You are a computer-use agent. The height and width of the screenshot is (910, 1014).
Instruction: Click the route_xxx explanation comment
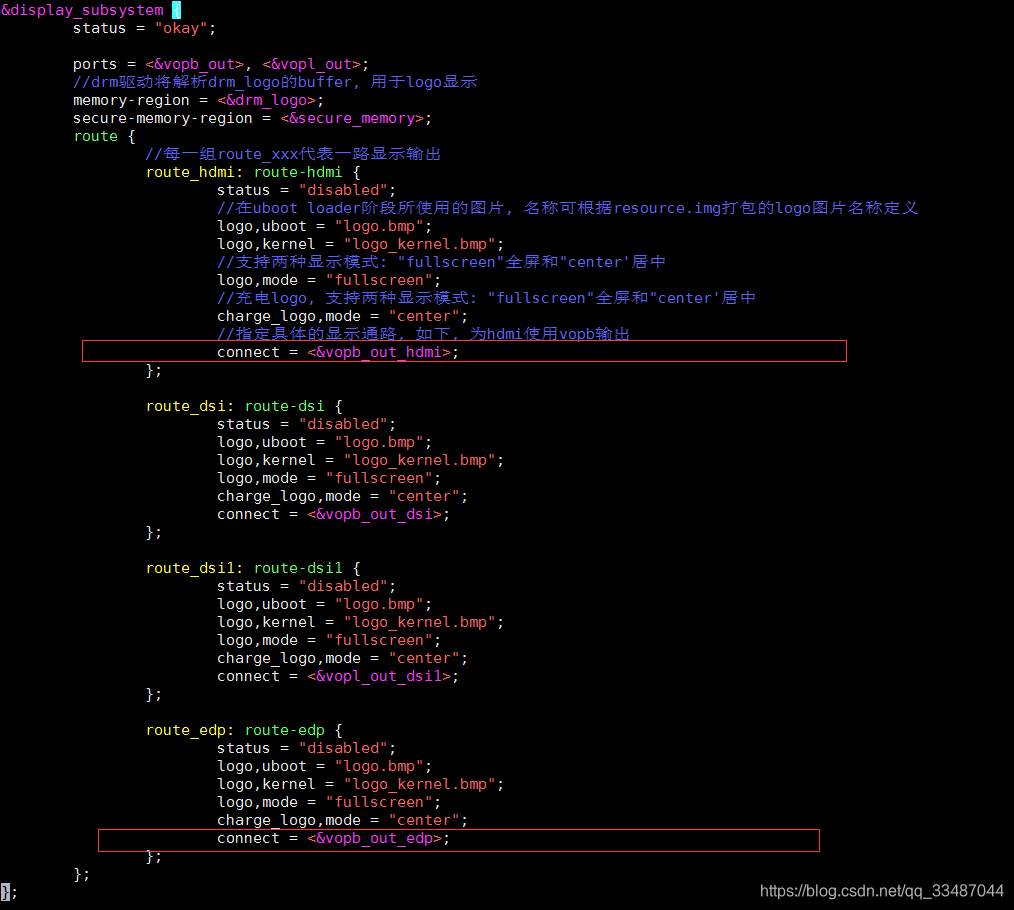coord(293,154)
